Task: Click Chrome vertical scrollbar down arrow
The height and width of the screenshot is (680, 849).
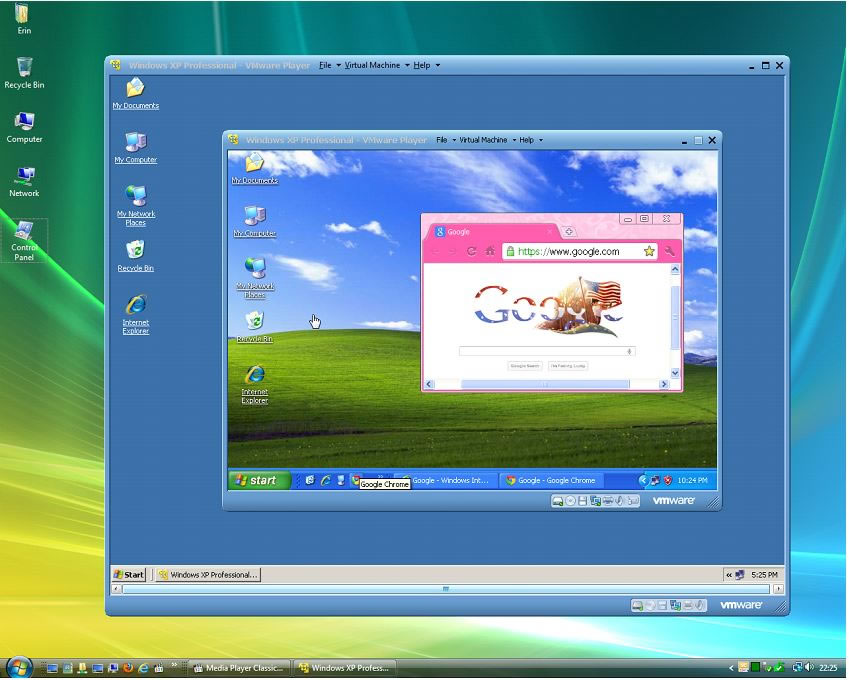Action: [675, 373]
